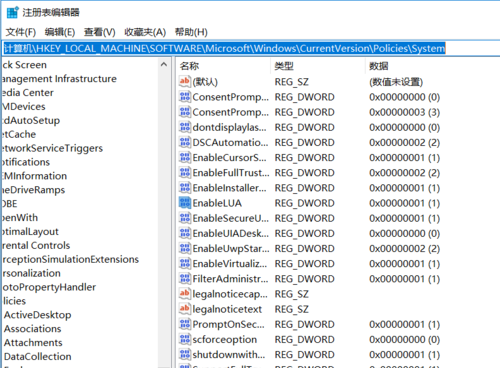Sort by the 类型 column header
Image resolution: width=500 pixels, height=368 pixels.
[284, 66]
